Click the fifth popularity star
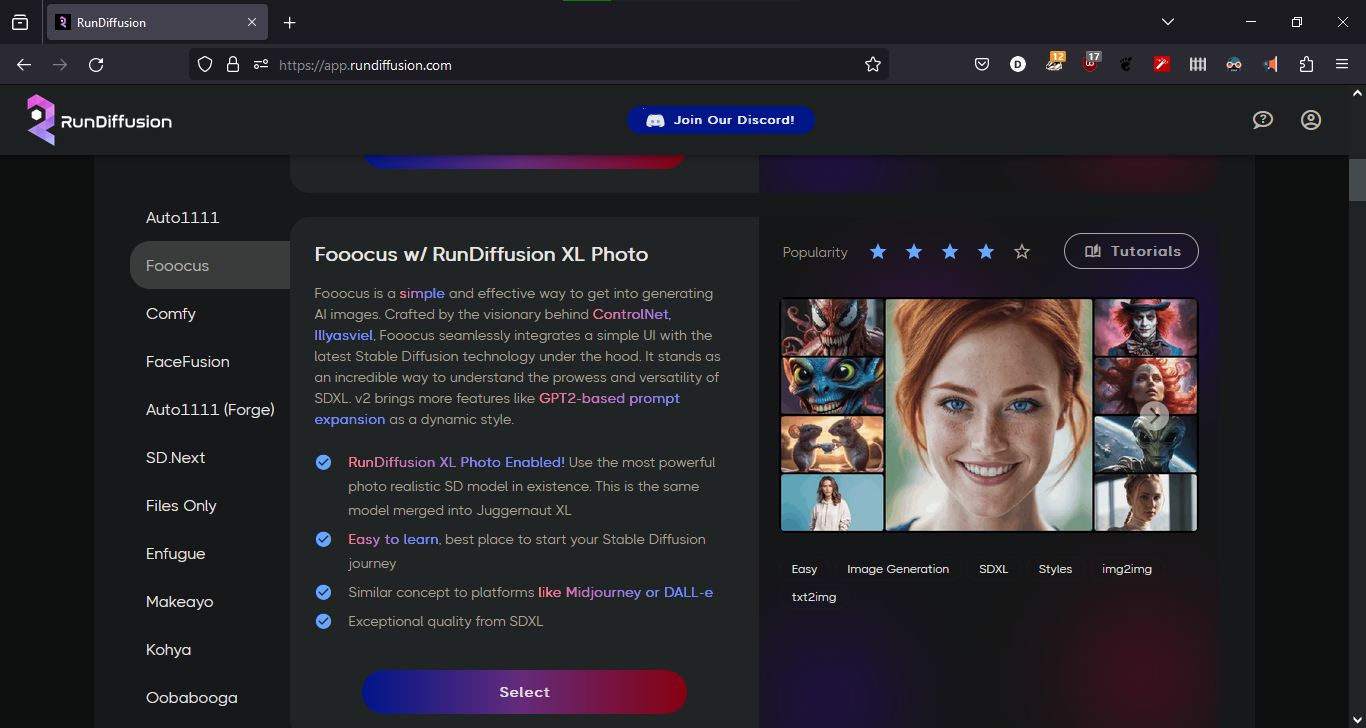Viewport: 1366px width, 728px height. pos(1022,252)
